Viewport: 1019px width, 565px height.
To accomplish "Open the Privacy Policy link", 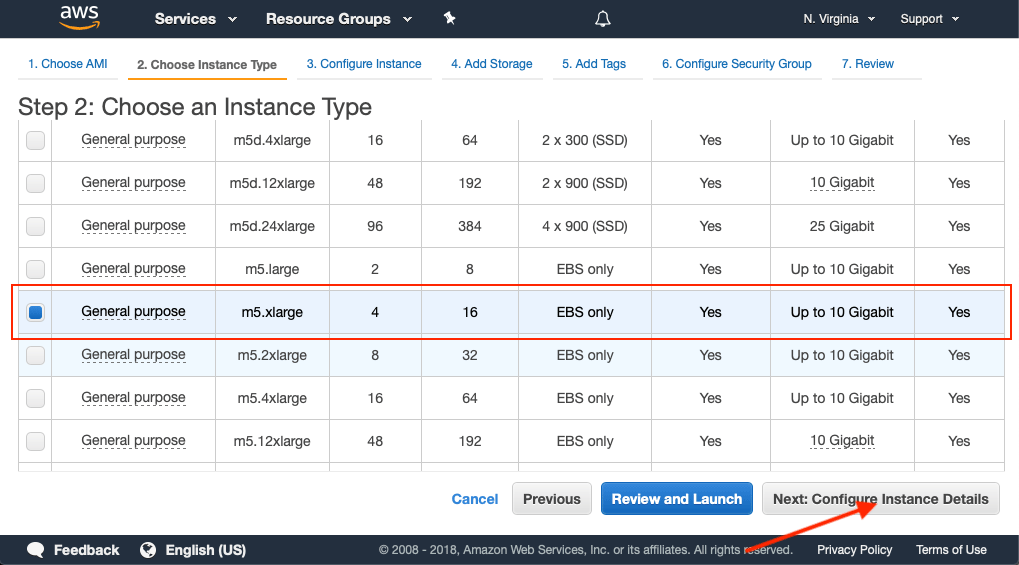I will [x=855, y=550].
